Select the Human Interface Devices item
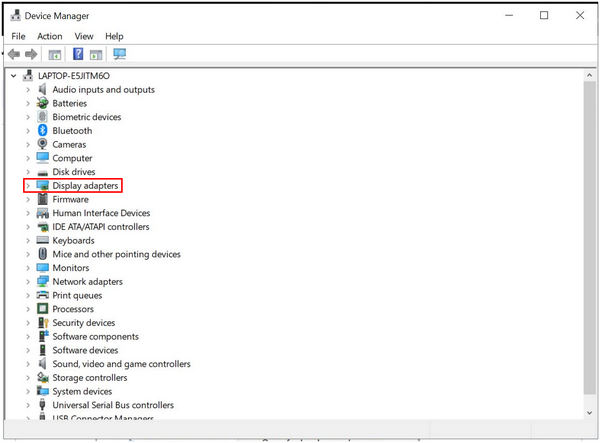The image size is (600, 443). 101,213
